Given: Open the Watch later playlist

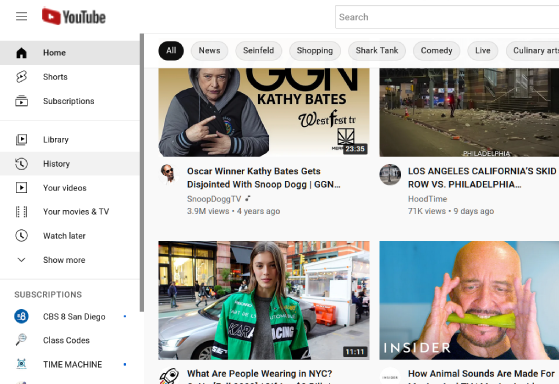Looking at the screenshot, I should pyautogui.click(x=70, y=236).
